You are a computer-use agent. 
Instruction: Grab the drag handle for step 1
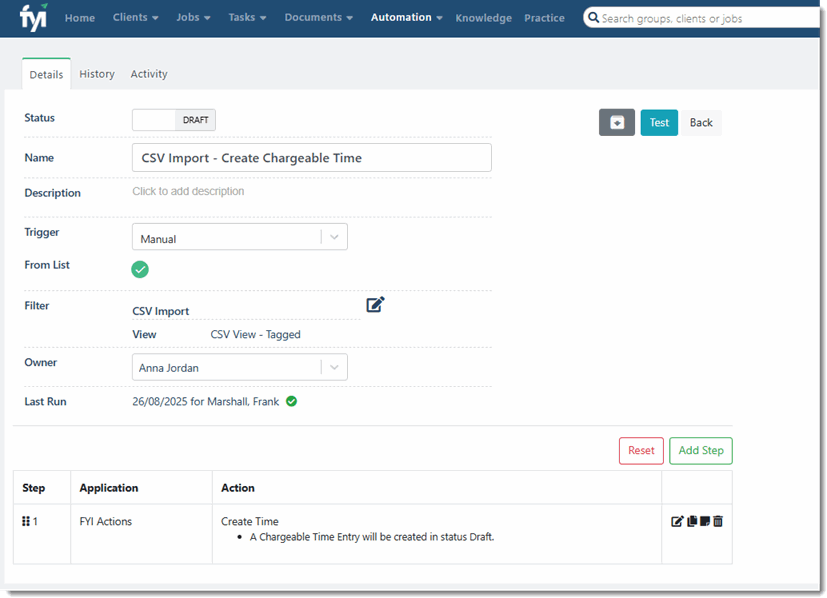25,521
